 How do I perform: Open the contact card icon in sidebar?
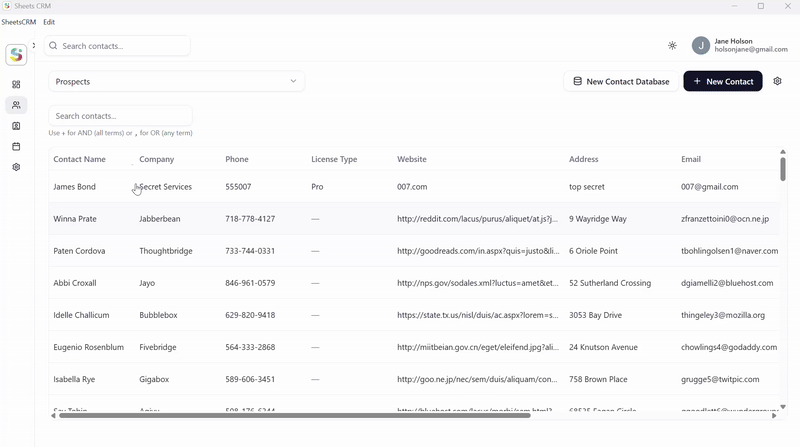click(16, 126)
